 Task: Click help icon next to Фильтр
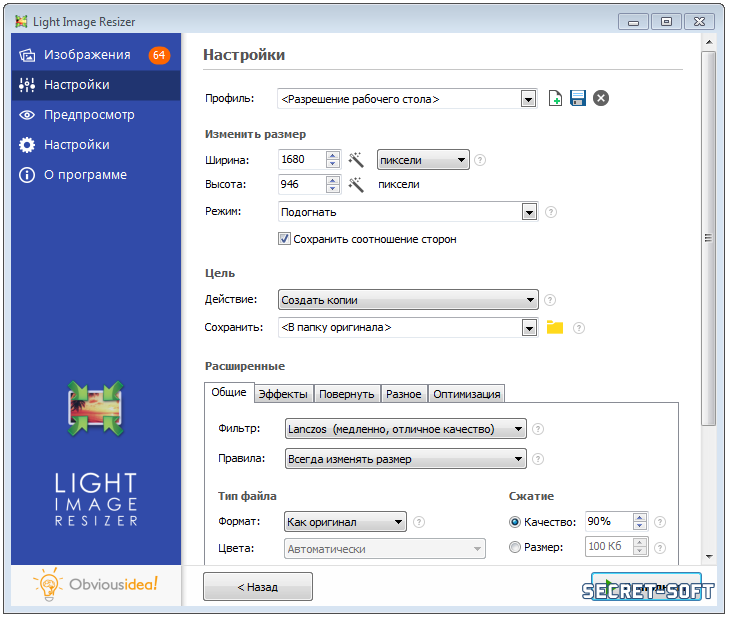(537, 429)
